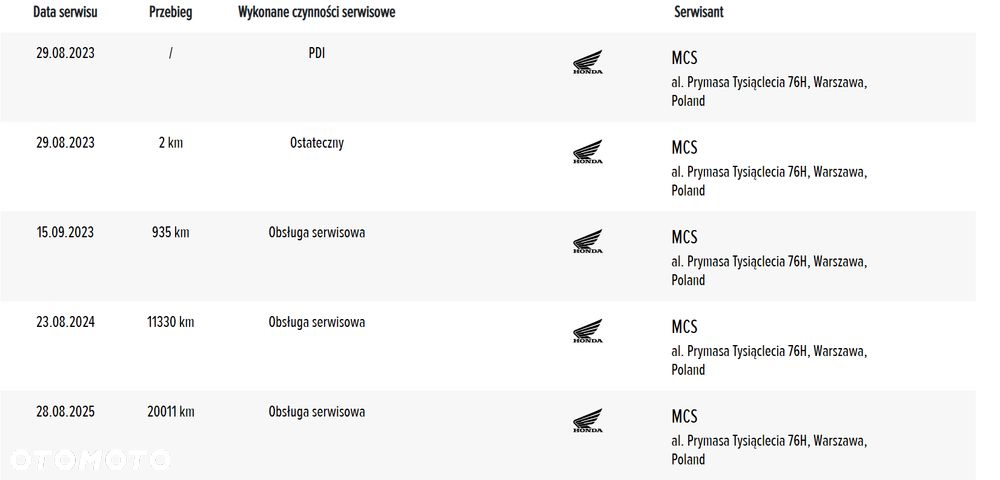Click the Honda logo in the 15.09.2023 row
Image resolution: width=1000 pixels, height=480 pixels.
click(587, 242)
